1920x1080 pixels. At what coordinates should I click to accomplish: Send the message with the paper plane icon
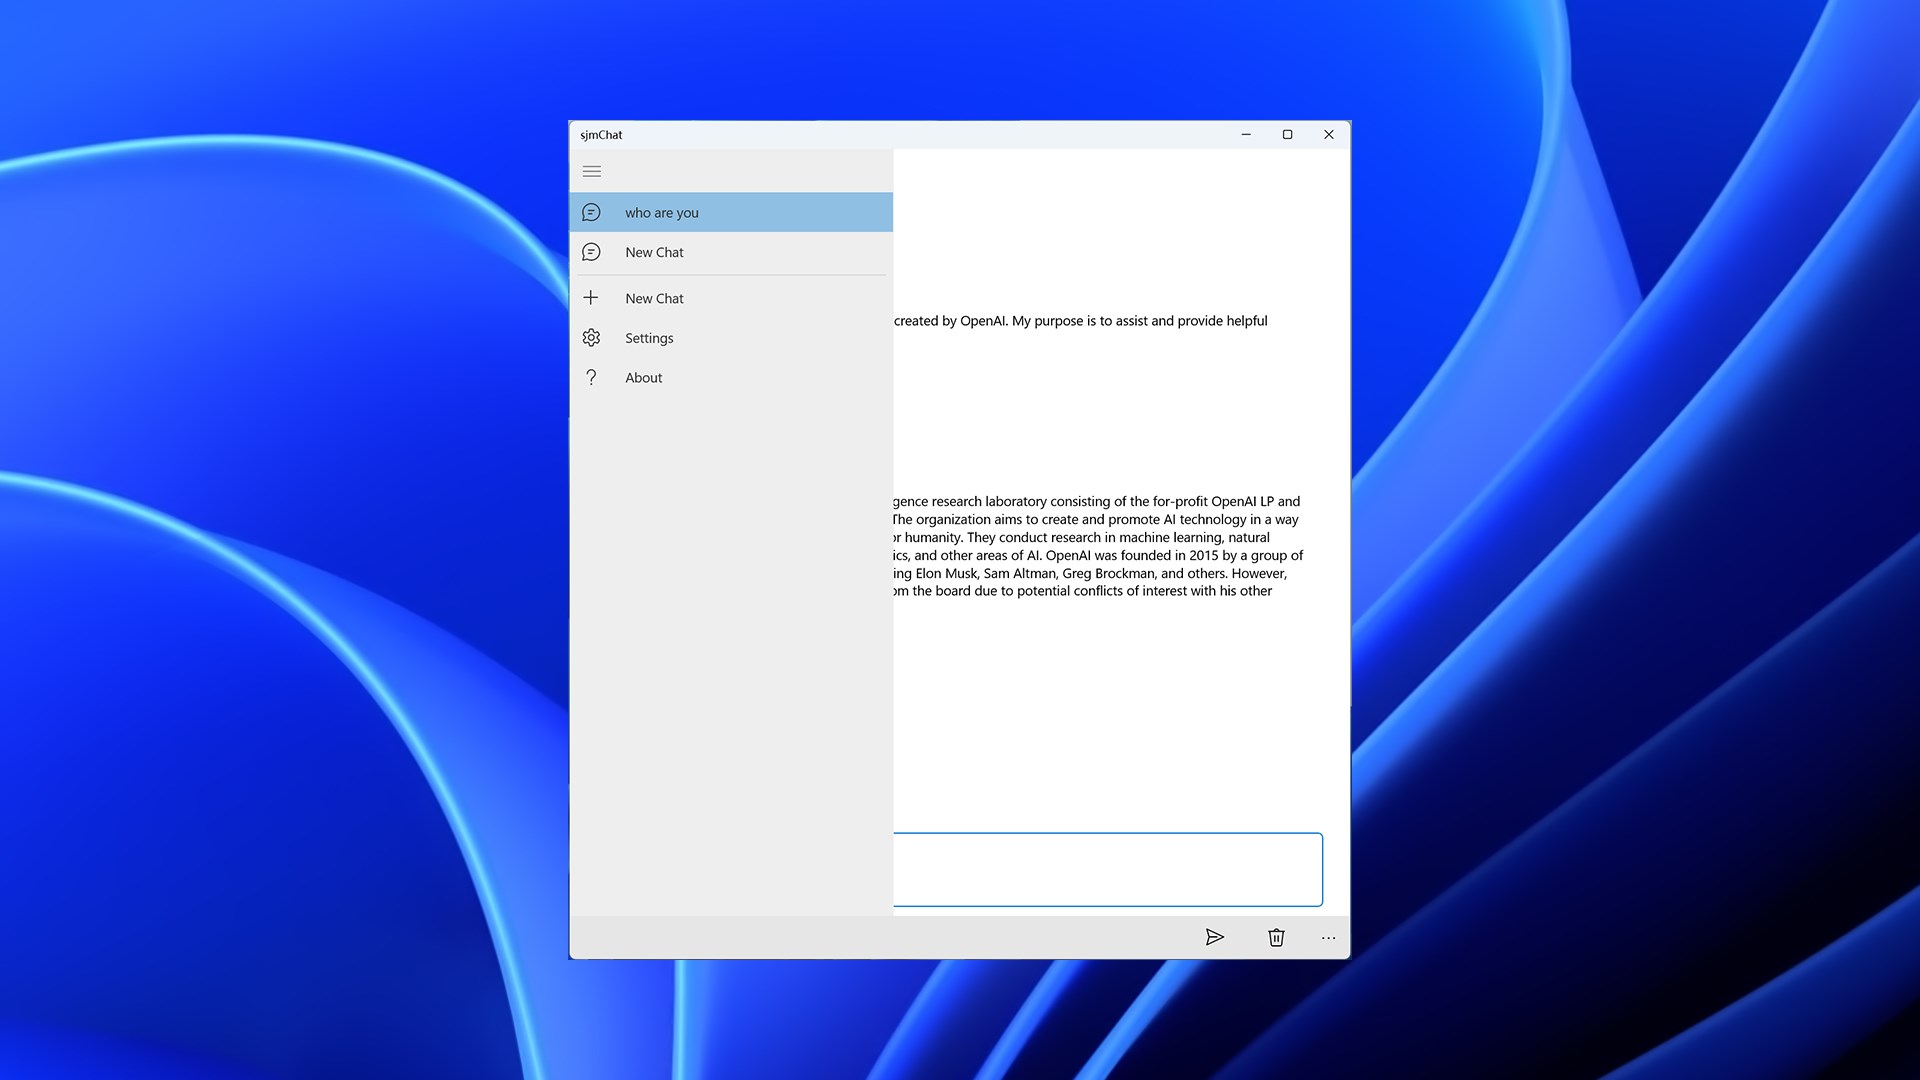1215,937
